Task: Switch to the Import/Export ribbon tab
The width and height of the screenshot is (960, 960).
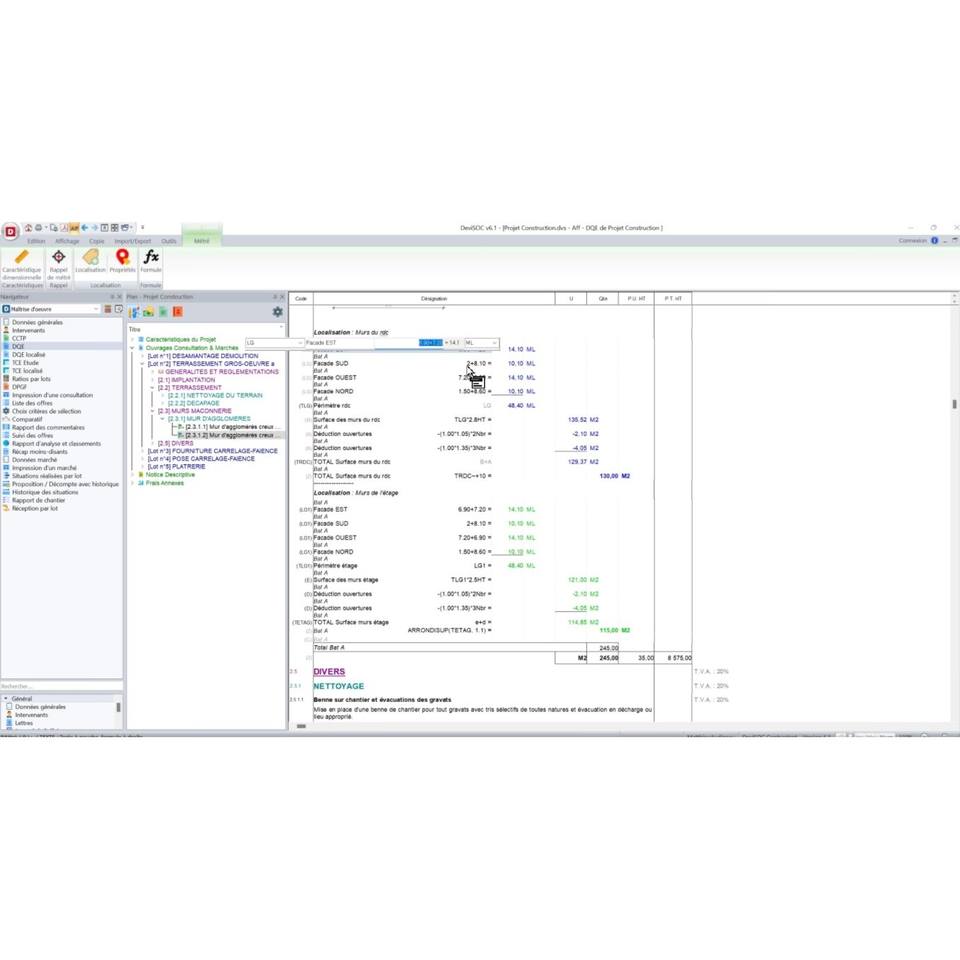Action: [132, 241]
